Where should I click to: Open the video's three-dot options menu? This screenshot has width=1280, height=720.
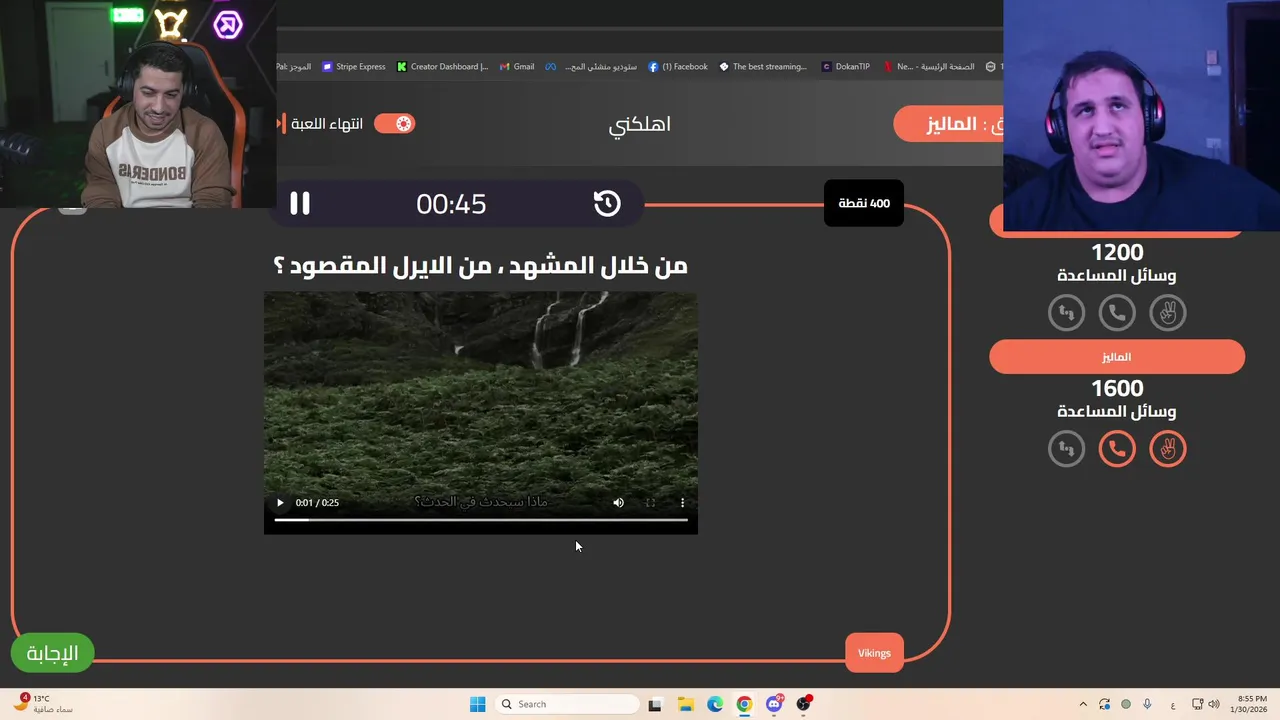[x=683, y=503]
